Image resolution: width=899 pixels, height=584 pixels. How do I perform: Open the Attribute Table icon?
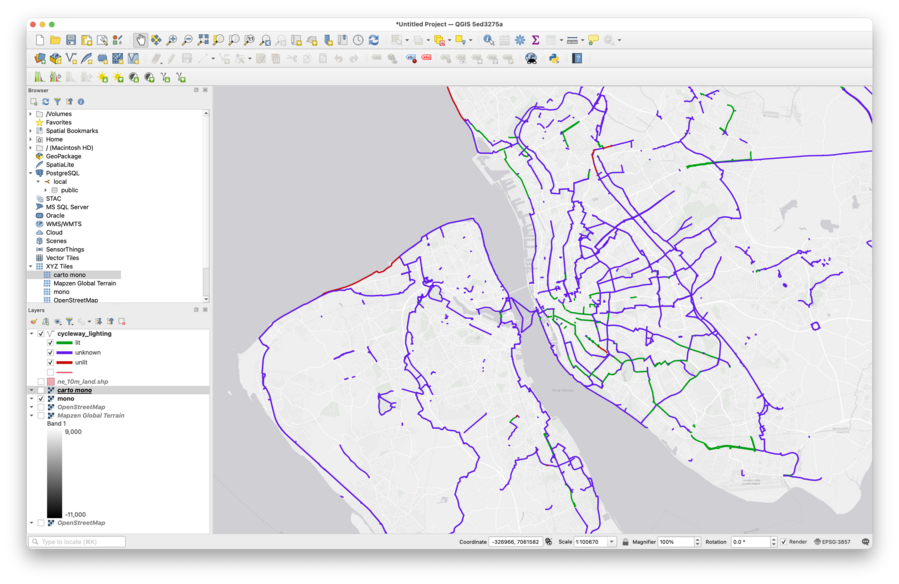[x=504, y=40]
